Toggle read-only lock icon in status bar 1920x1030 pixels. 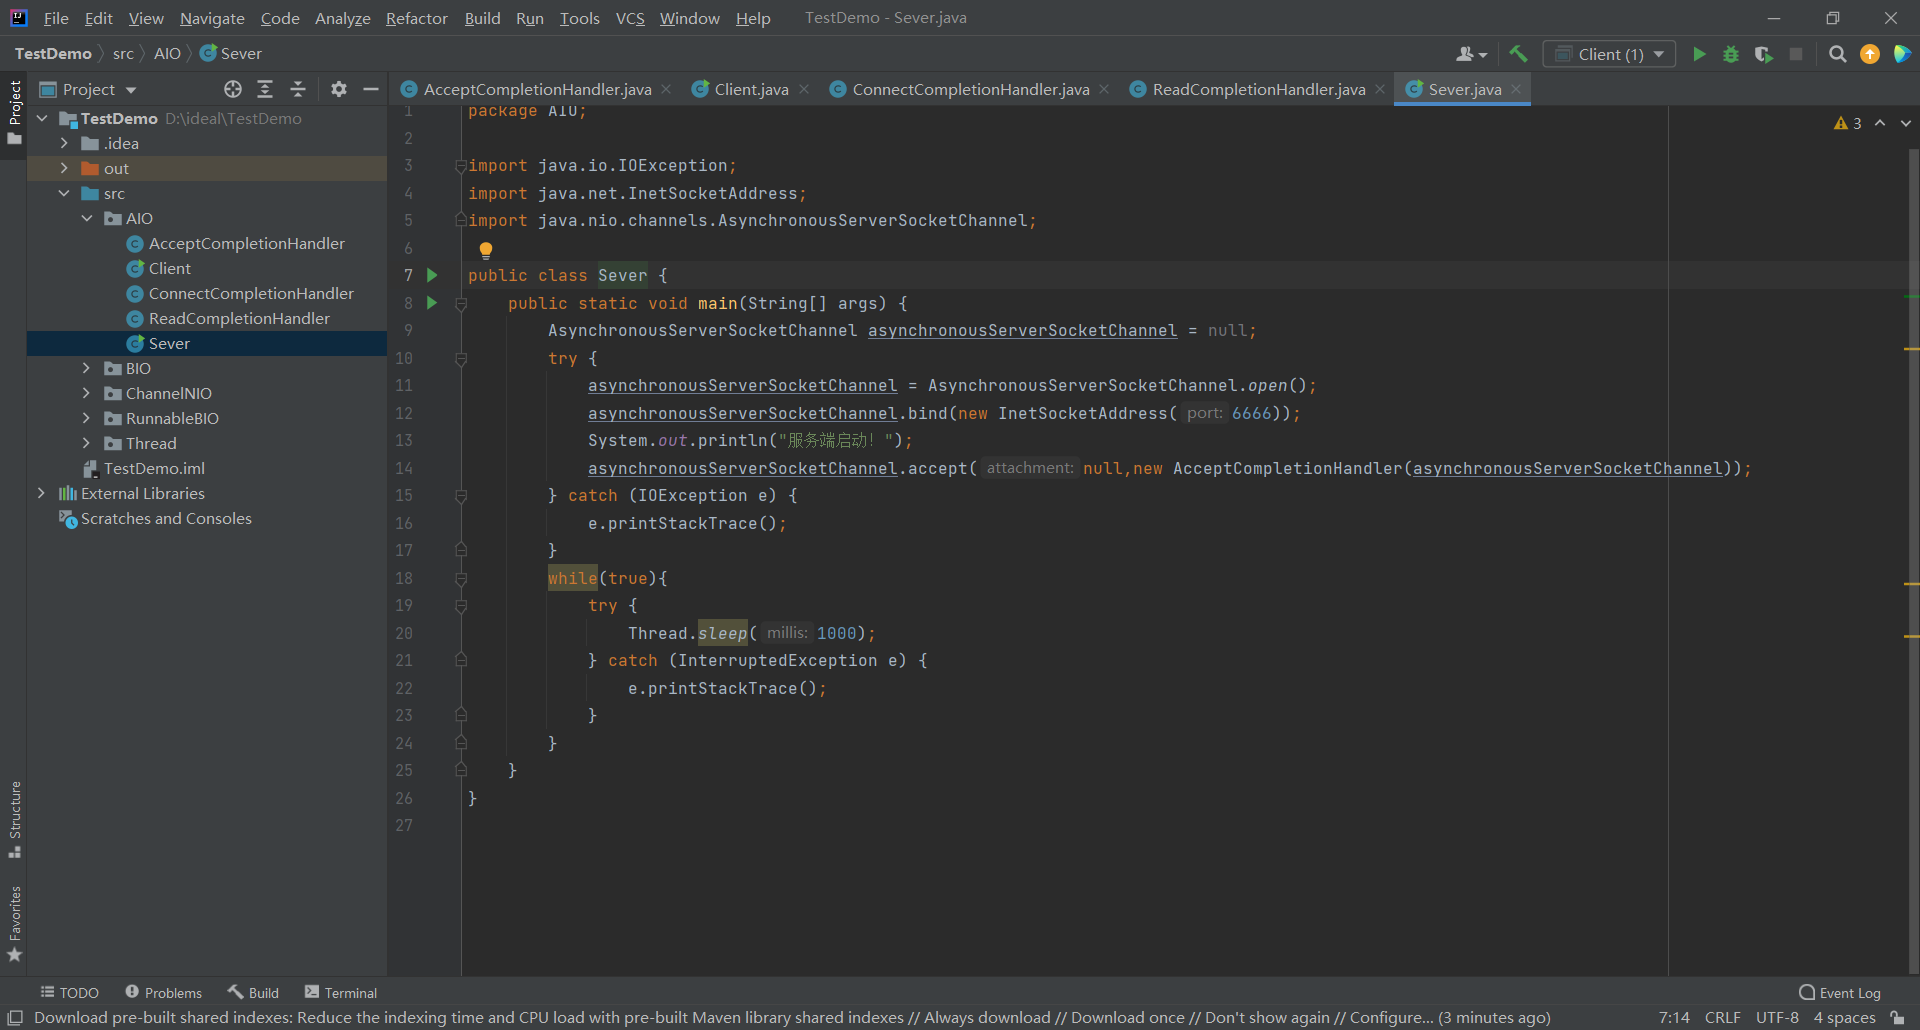click(x=1897, y=1018)
